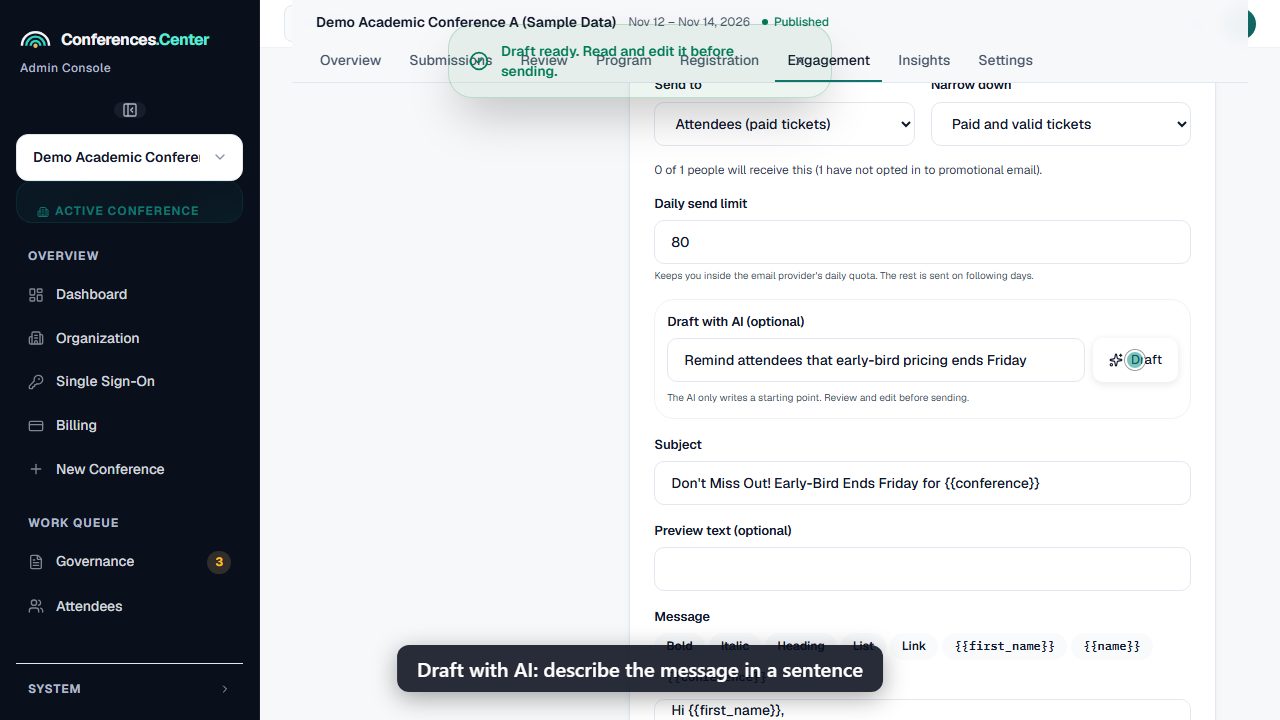This screenshot has width=1280, height=720.
Task: Click the plus icon for New Conference
Action: click(36, 469)
